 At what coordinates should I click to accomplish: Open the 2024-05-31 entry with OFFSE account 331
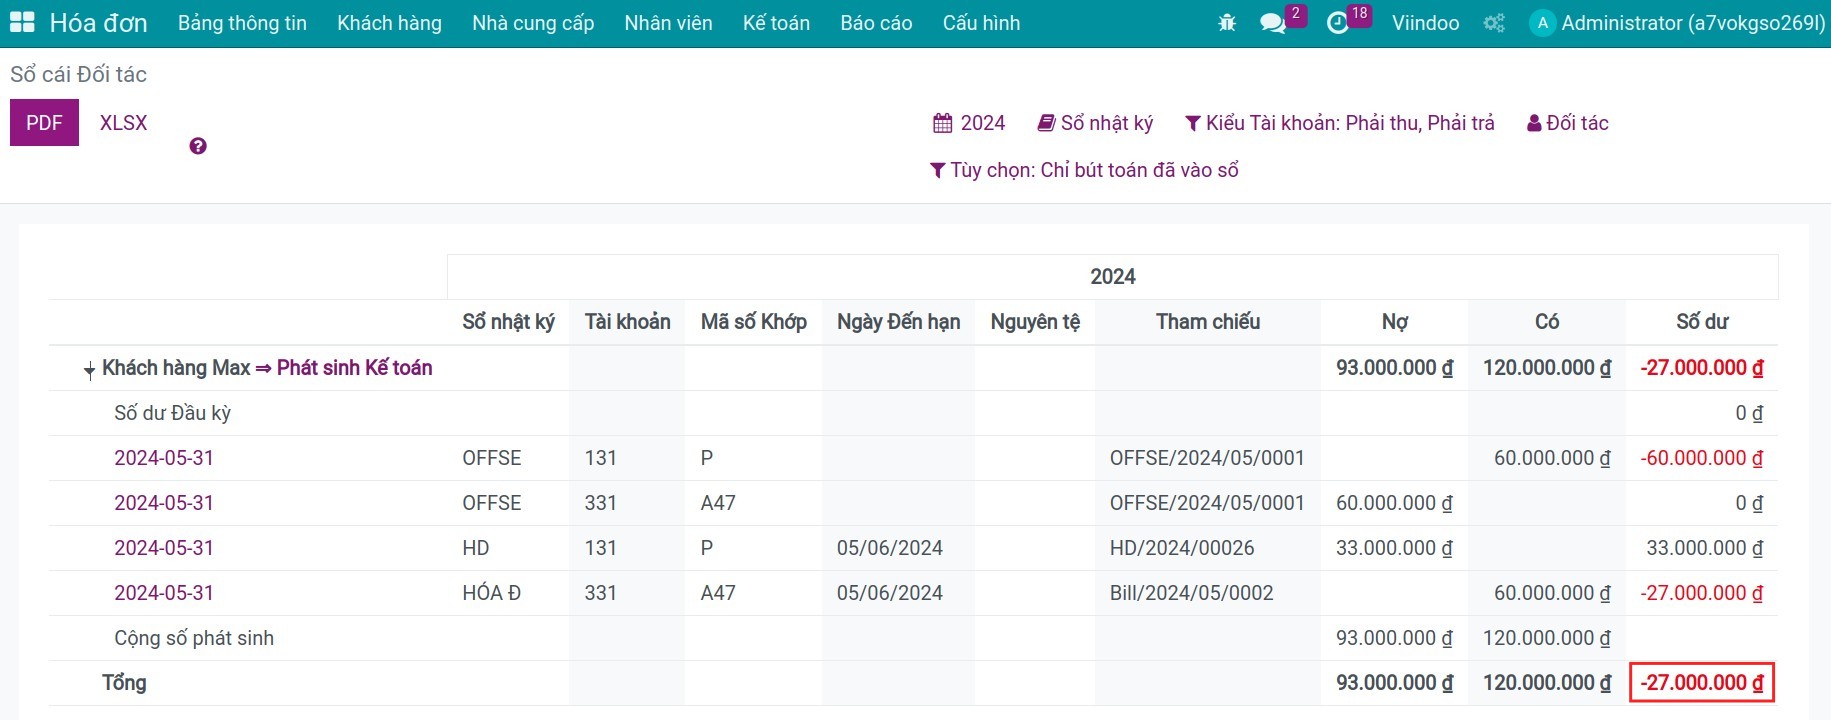coord(164,503)
